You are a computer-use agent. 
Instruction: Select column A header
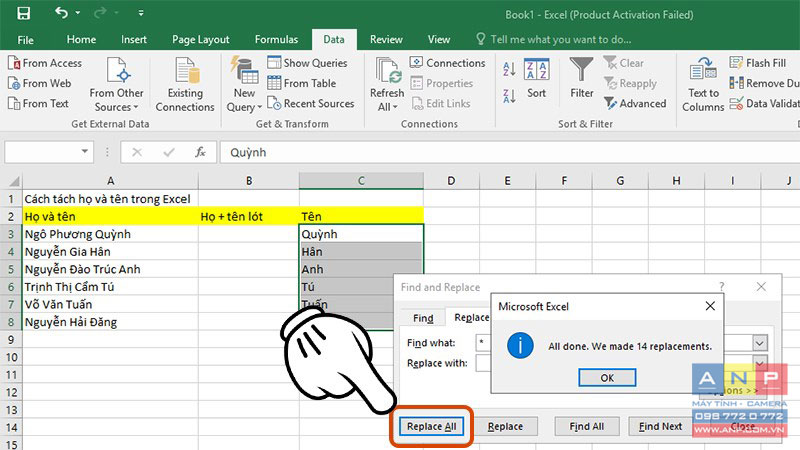110,181
